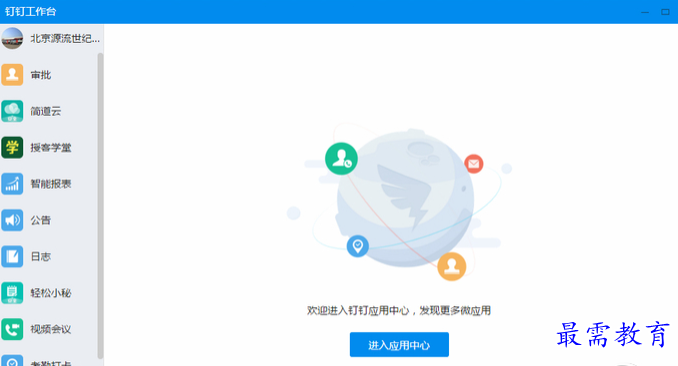Open the 审批 approval app icon
The height and width of the screenshot is (366, 678).
(12, 75)
